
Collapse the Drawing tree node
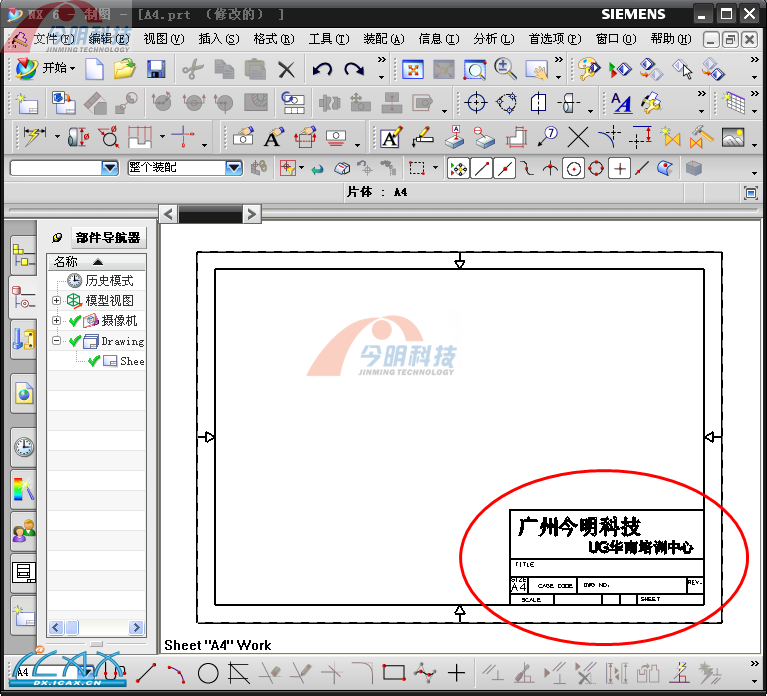tap(56, 340)
